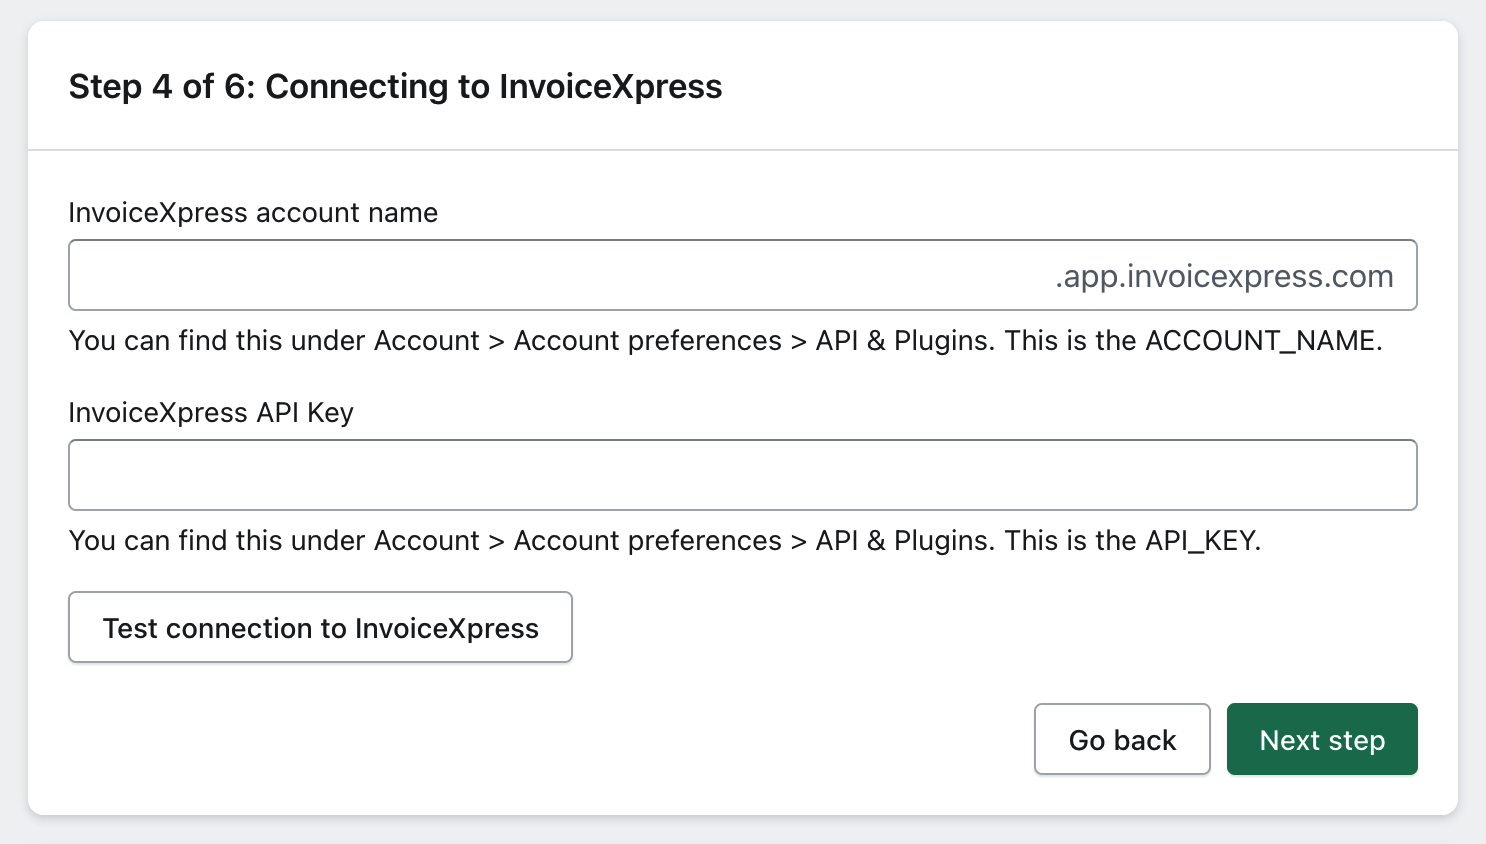This screenshot has height=844, width=1486.
Task: Proceed with the Next step button
Action: click(x=1322, y=739)
